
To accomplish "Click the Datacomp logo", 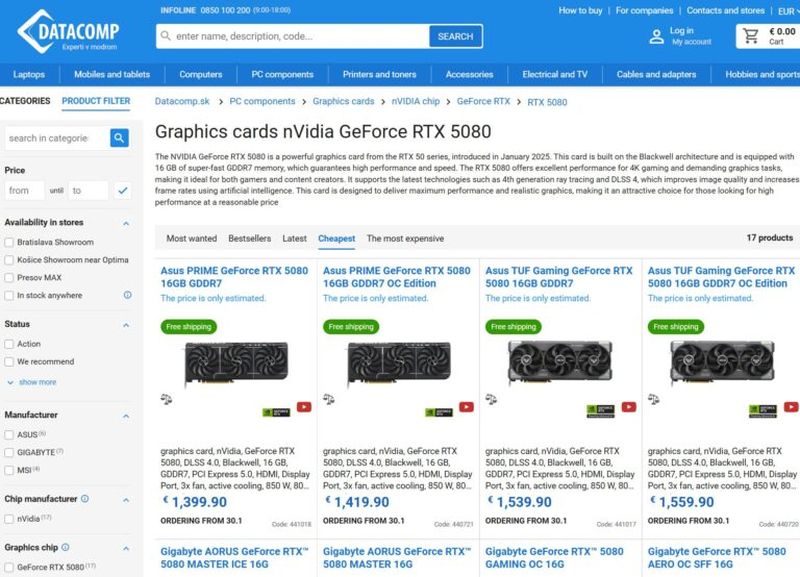I will click(x=68, y=31).
